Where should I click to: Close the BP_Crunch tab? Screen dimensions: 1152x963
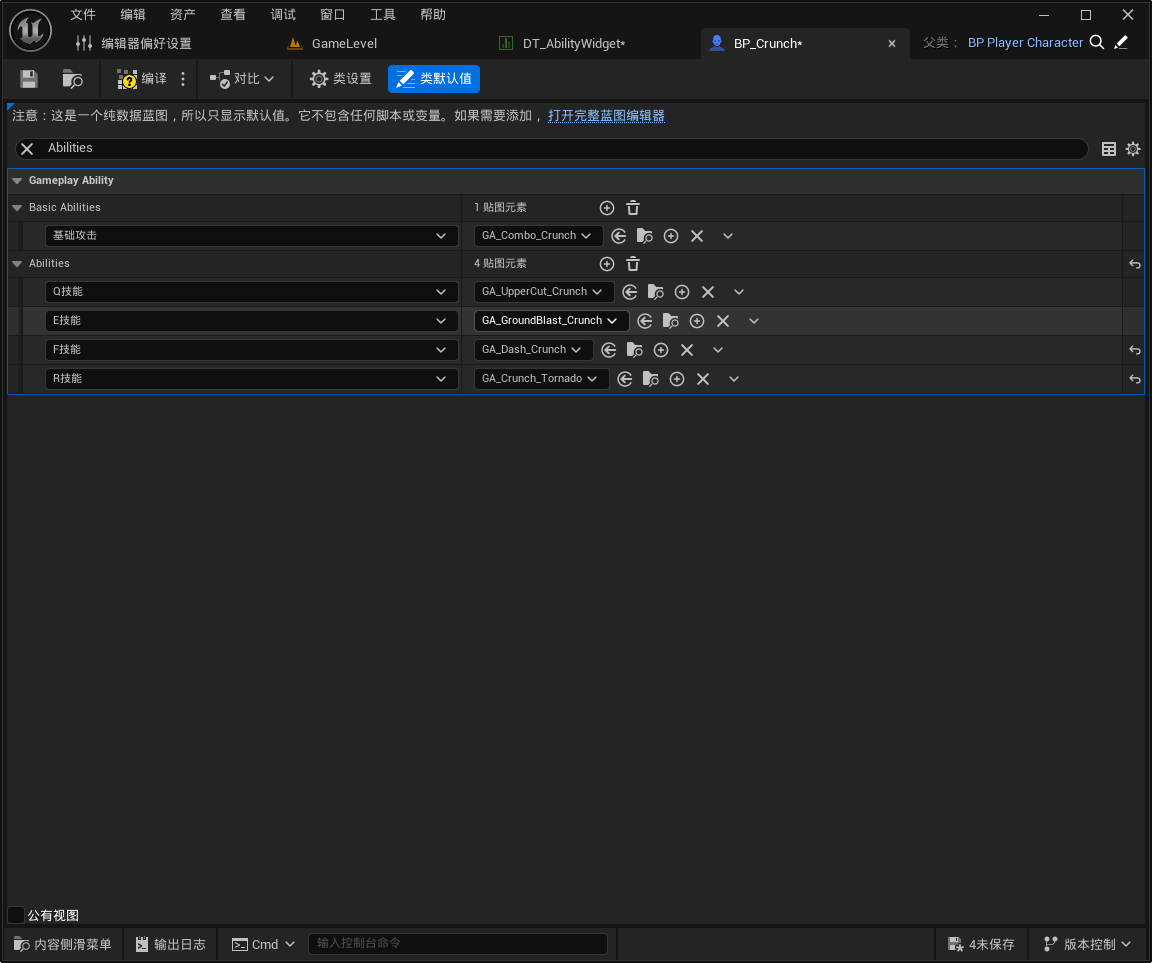(x=892, y=43)
